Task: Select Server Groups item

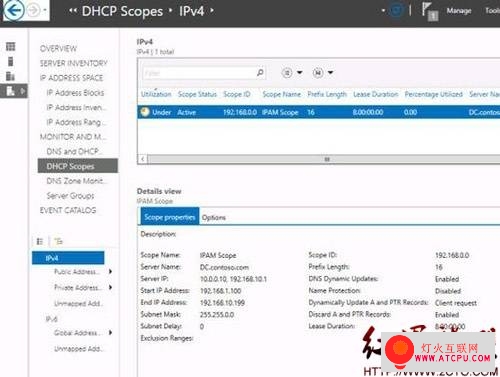Action: 70,196
